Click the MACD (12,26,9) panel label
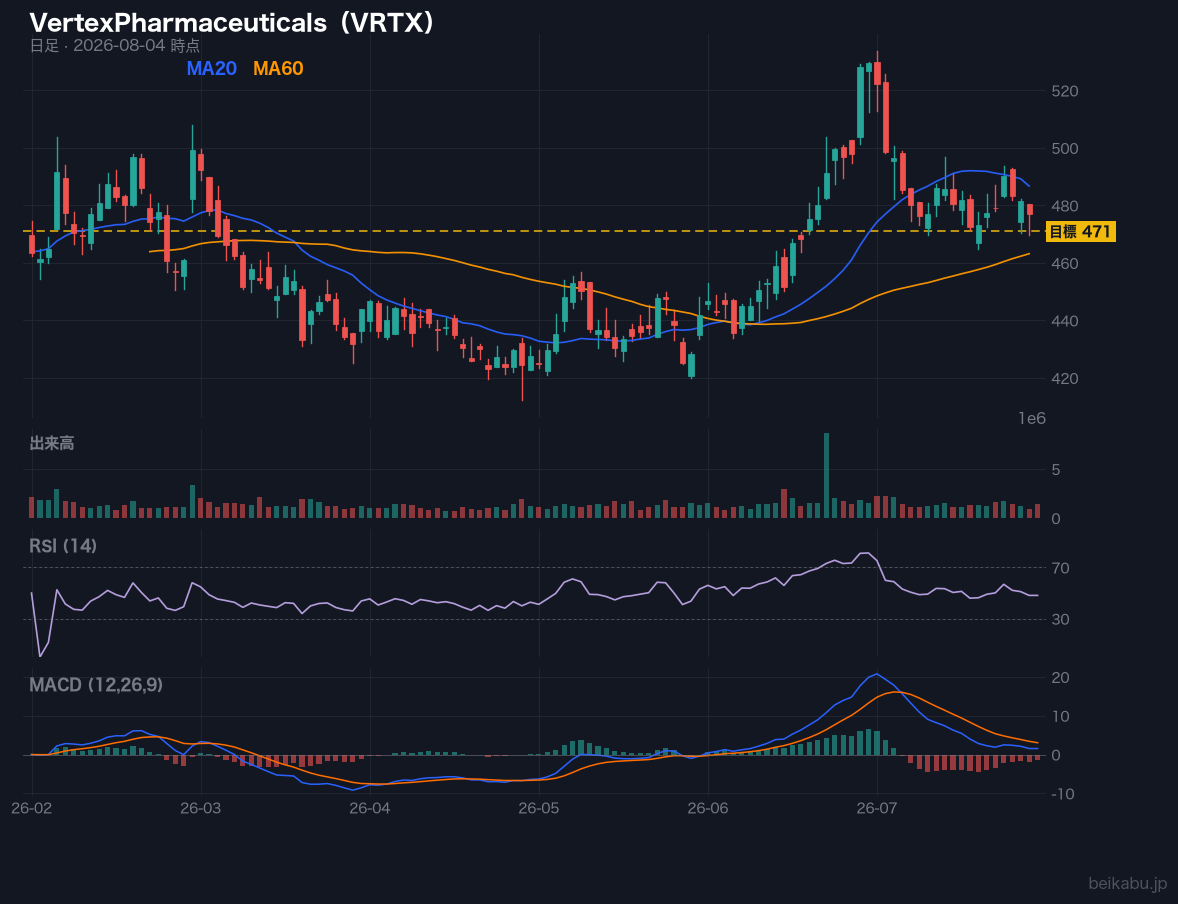Viewport: 1178px width, 904px height. click(96, 685)
